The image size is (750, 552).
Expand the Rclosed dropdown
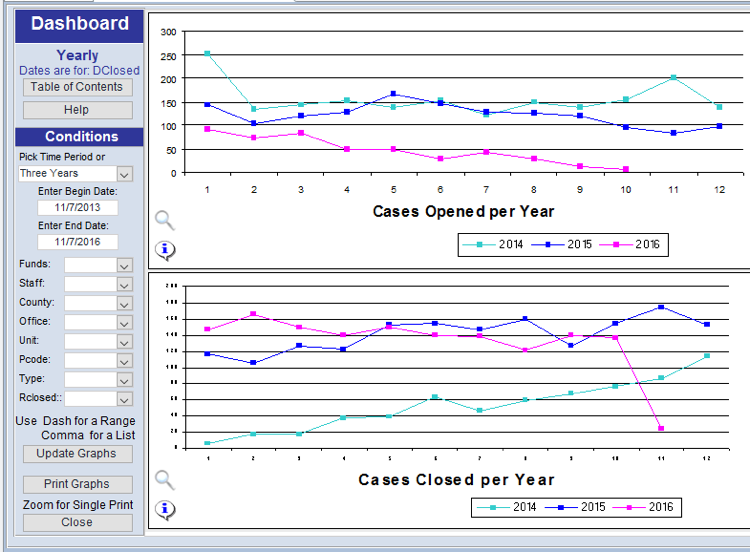tap(124, 399)
